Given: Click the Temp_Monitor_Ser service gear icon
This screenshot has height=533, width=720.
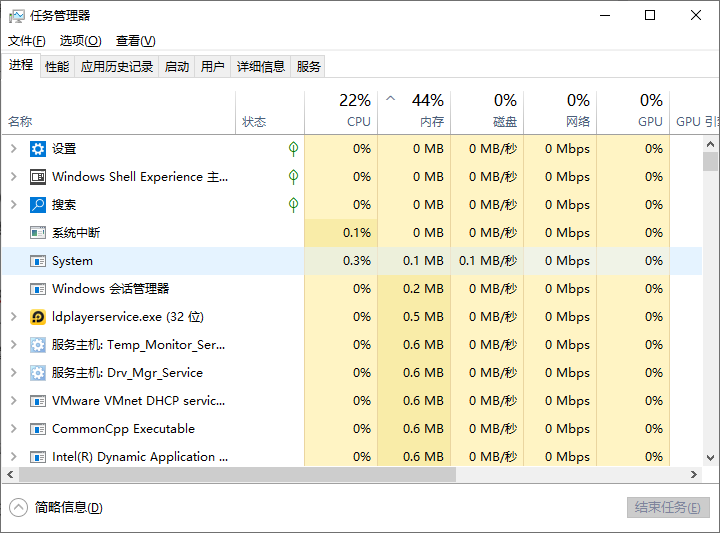Looking at the screenshot, I should point(38,345).
